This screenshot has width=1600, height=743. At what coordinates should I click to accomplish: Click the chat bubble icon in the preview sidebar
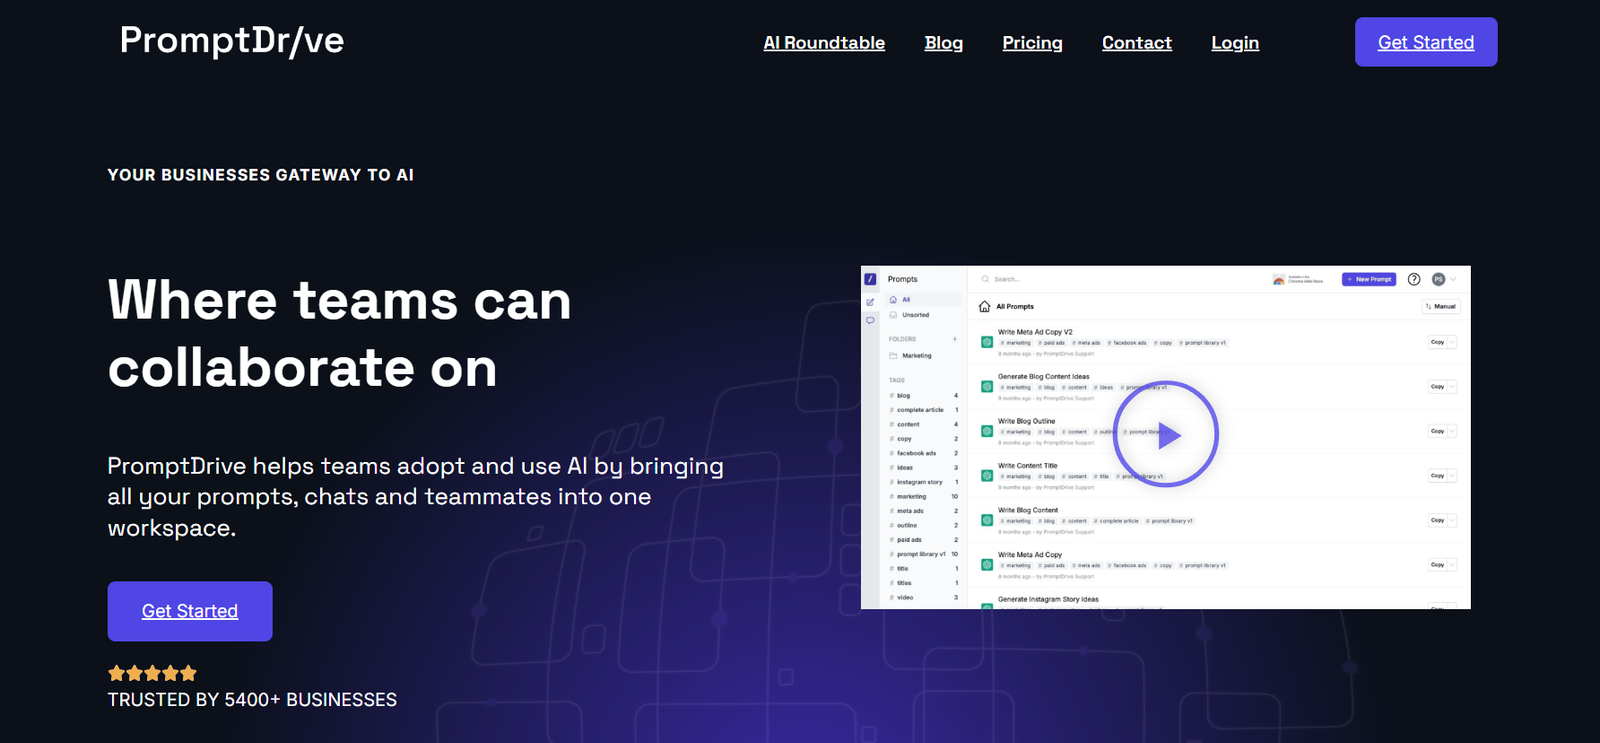[x=870, y=321]
